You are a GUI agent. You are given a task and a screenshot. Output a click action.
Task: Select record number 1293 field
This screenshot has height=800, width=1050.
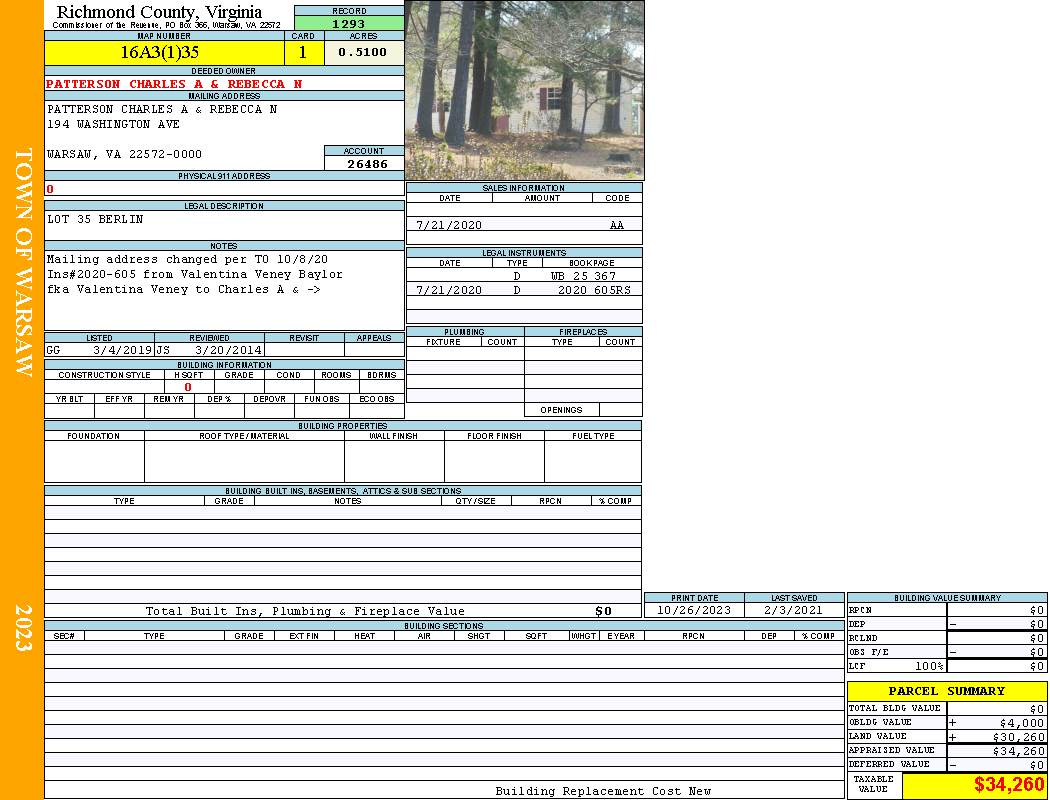click(x=349, y=23)
